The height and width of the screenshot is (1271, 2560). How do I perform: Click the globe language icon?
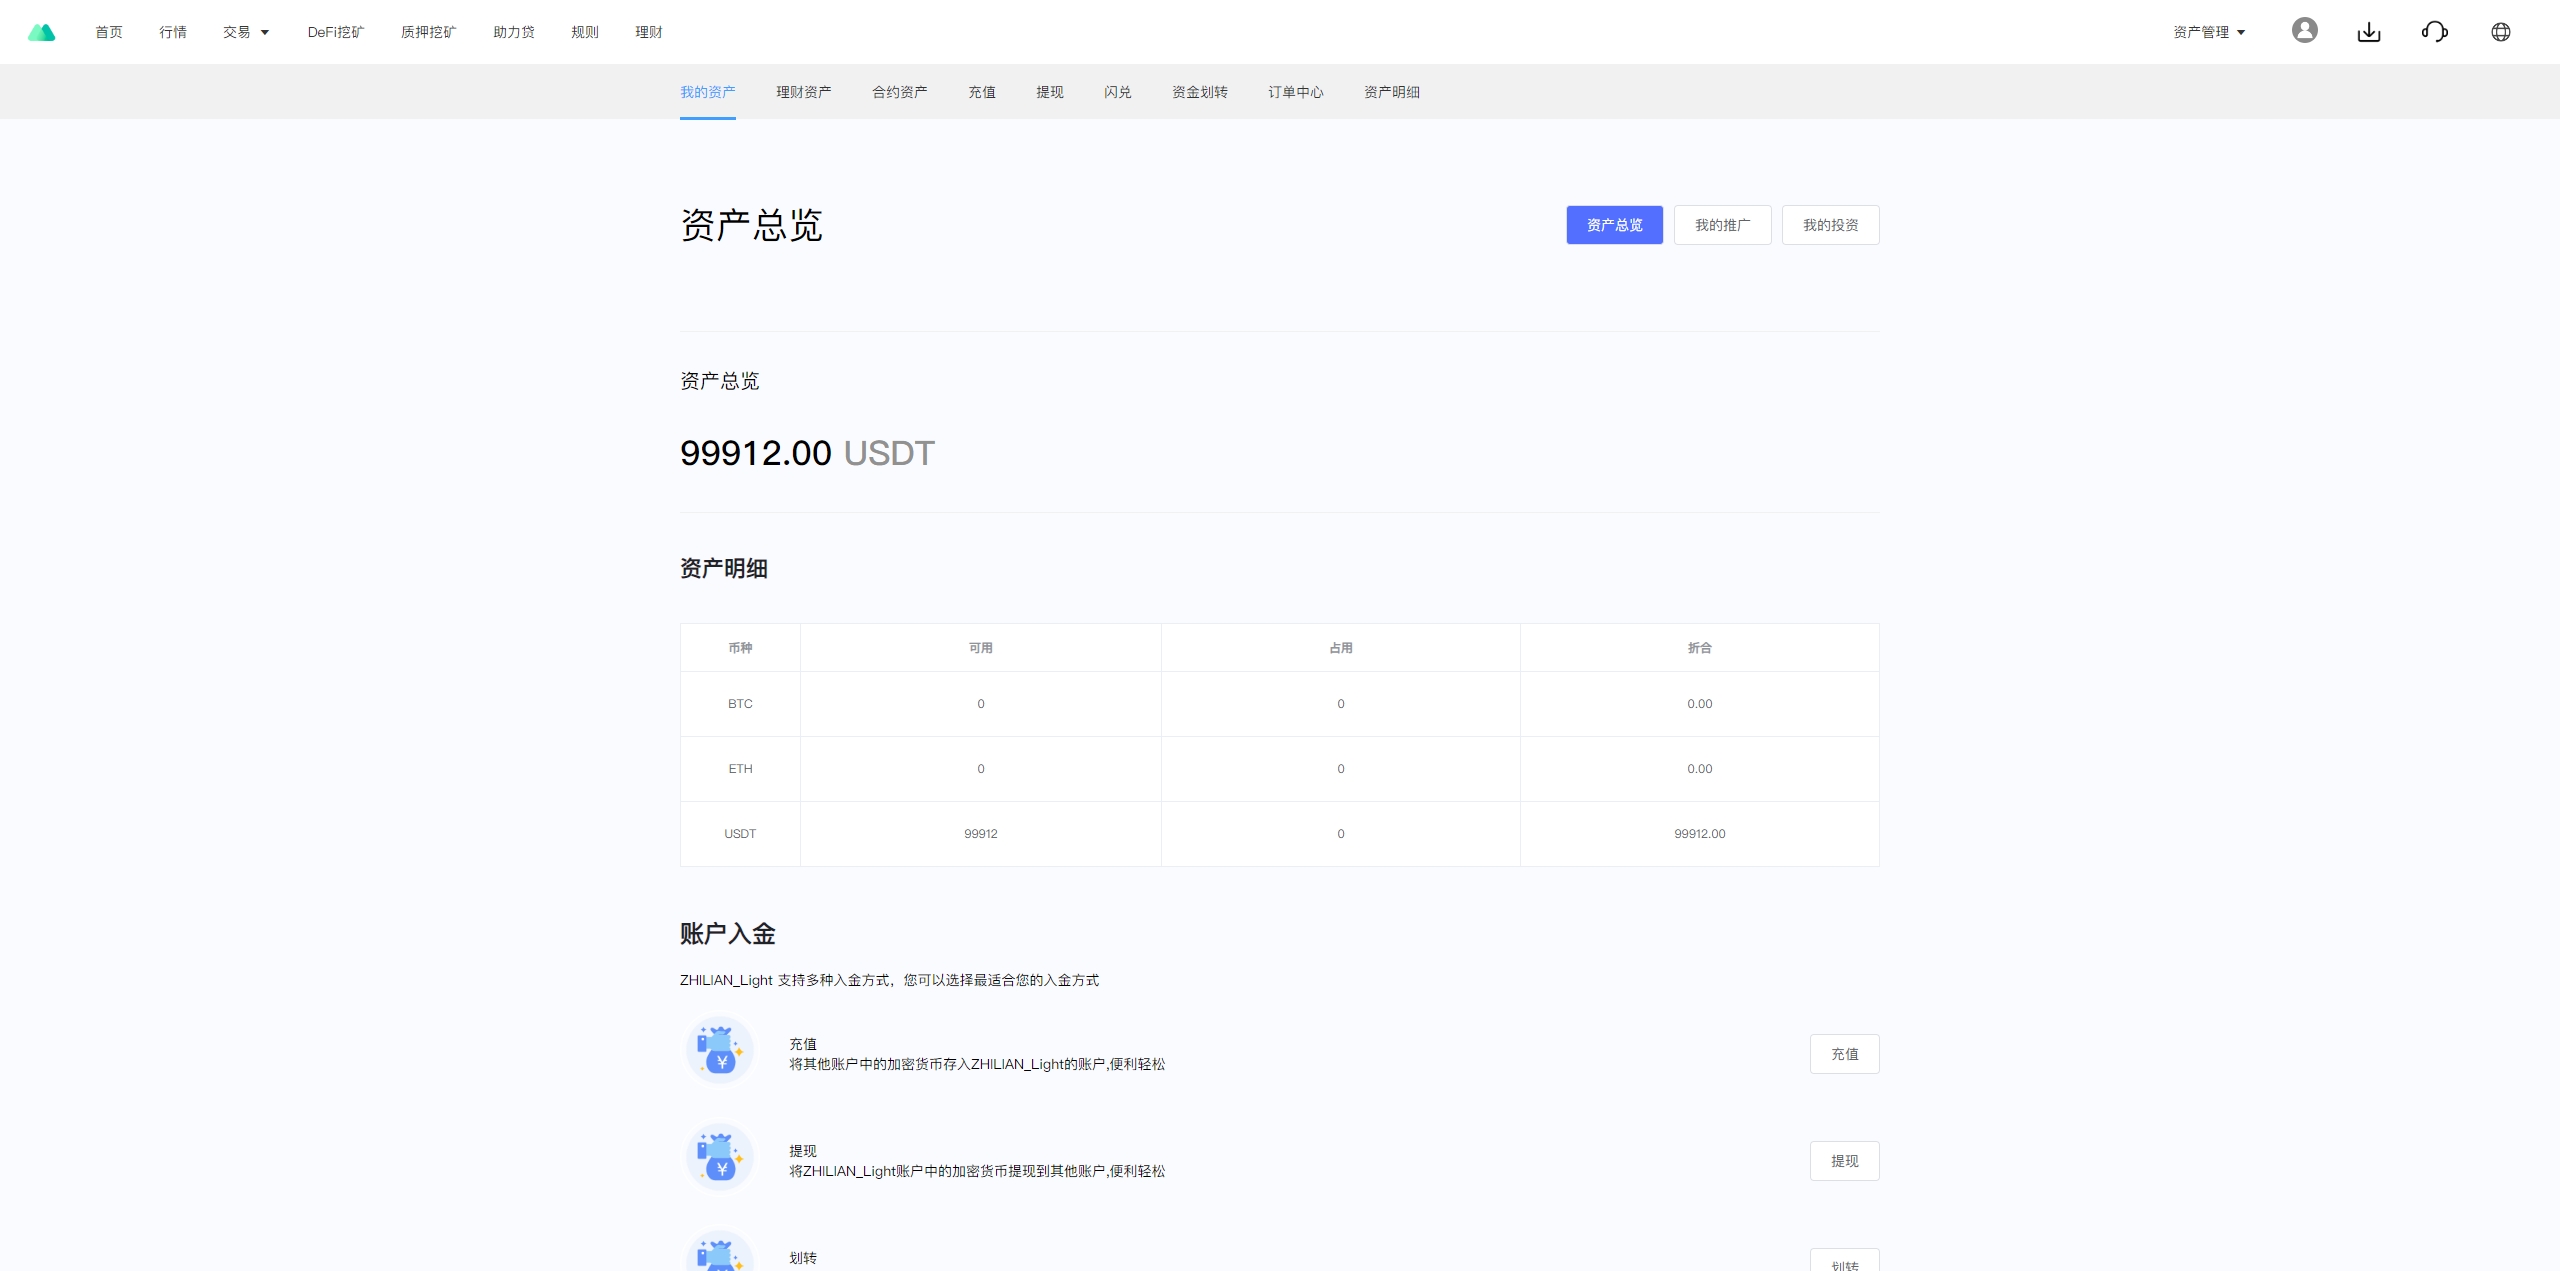point(2500,32)
